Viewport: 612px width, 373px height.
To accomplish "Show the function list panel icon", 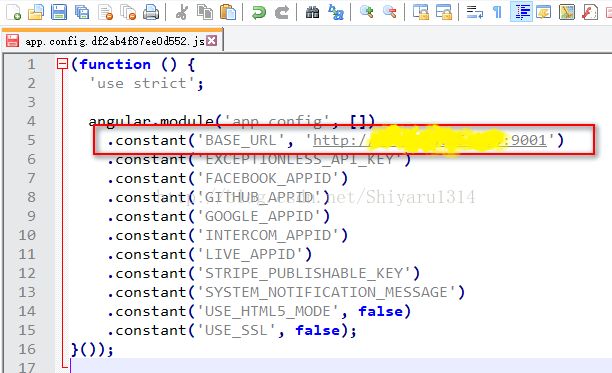I will (x=589, y=12).
